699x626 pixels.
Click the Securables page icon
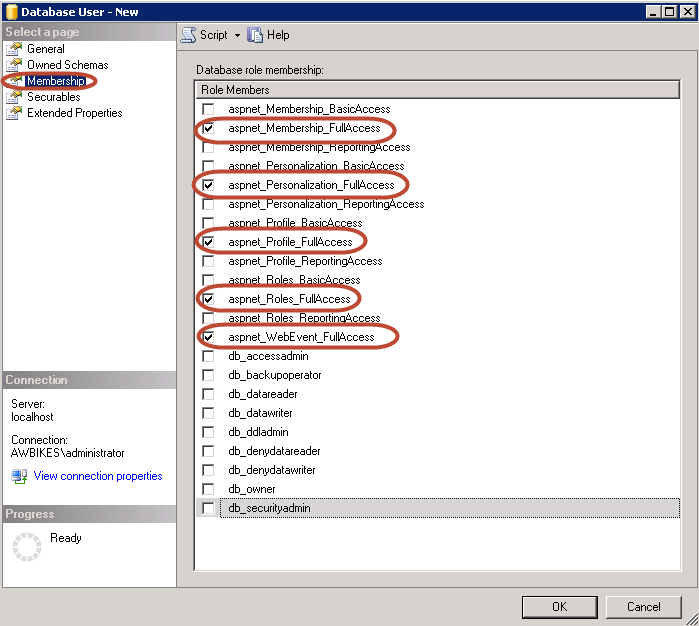click(14, 97)
